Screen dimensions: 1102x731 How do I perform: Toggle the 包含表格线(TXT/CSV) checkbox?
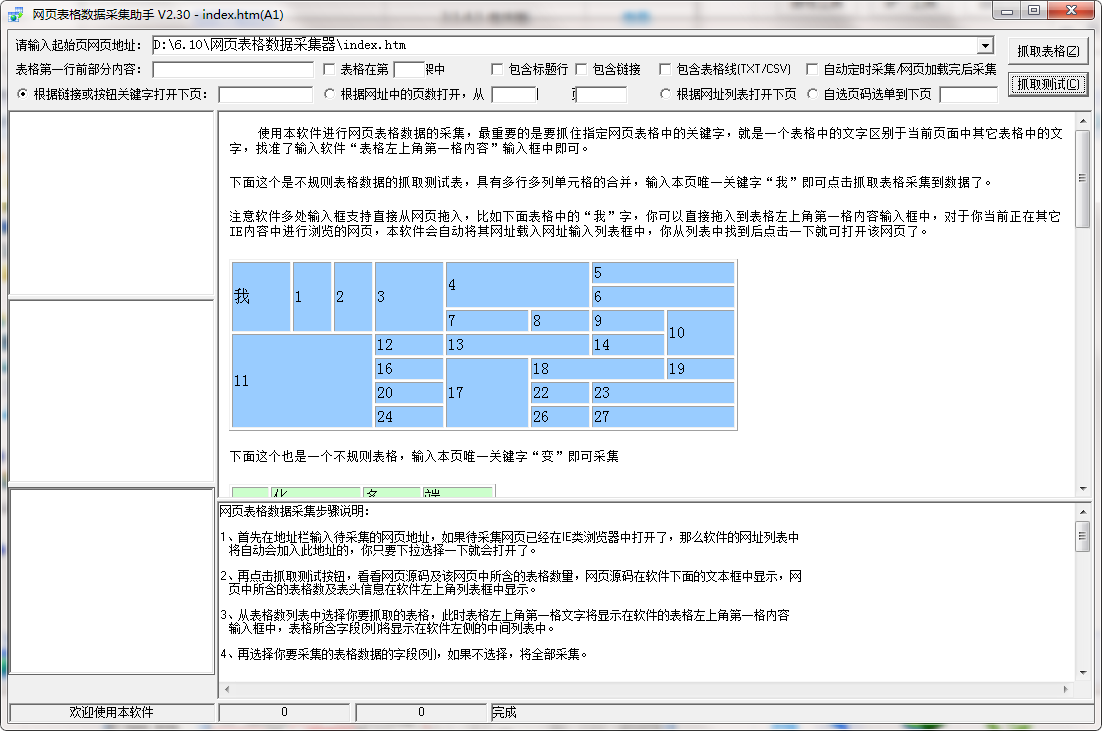coord(665,70)
